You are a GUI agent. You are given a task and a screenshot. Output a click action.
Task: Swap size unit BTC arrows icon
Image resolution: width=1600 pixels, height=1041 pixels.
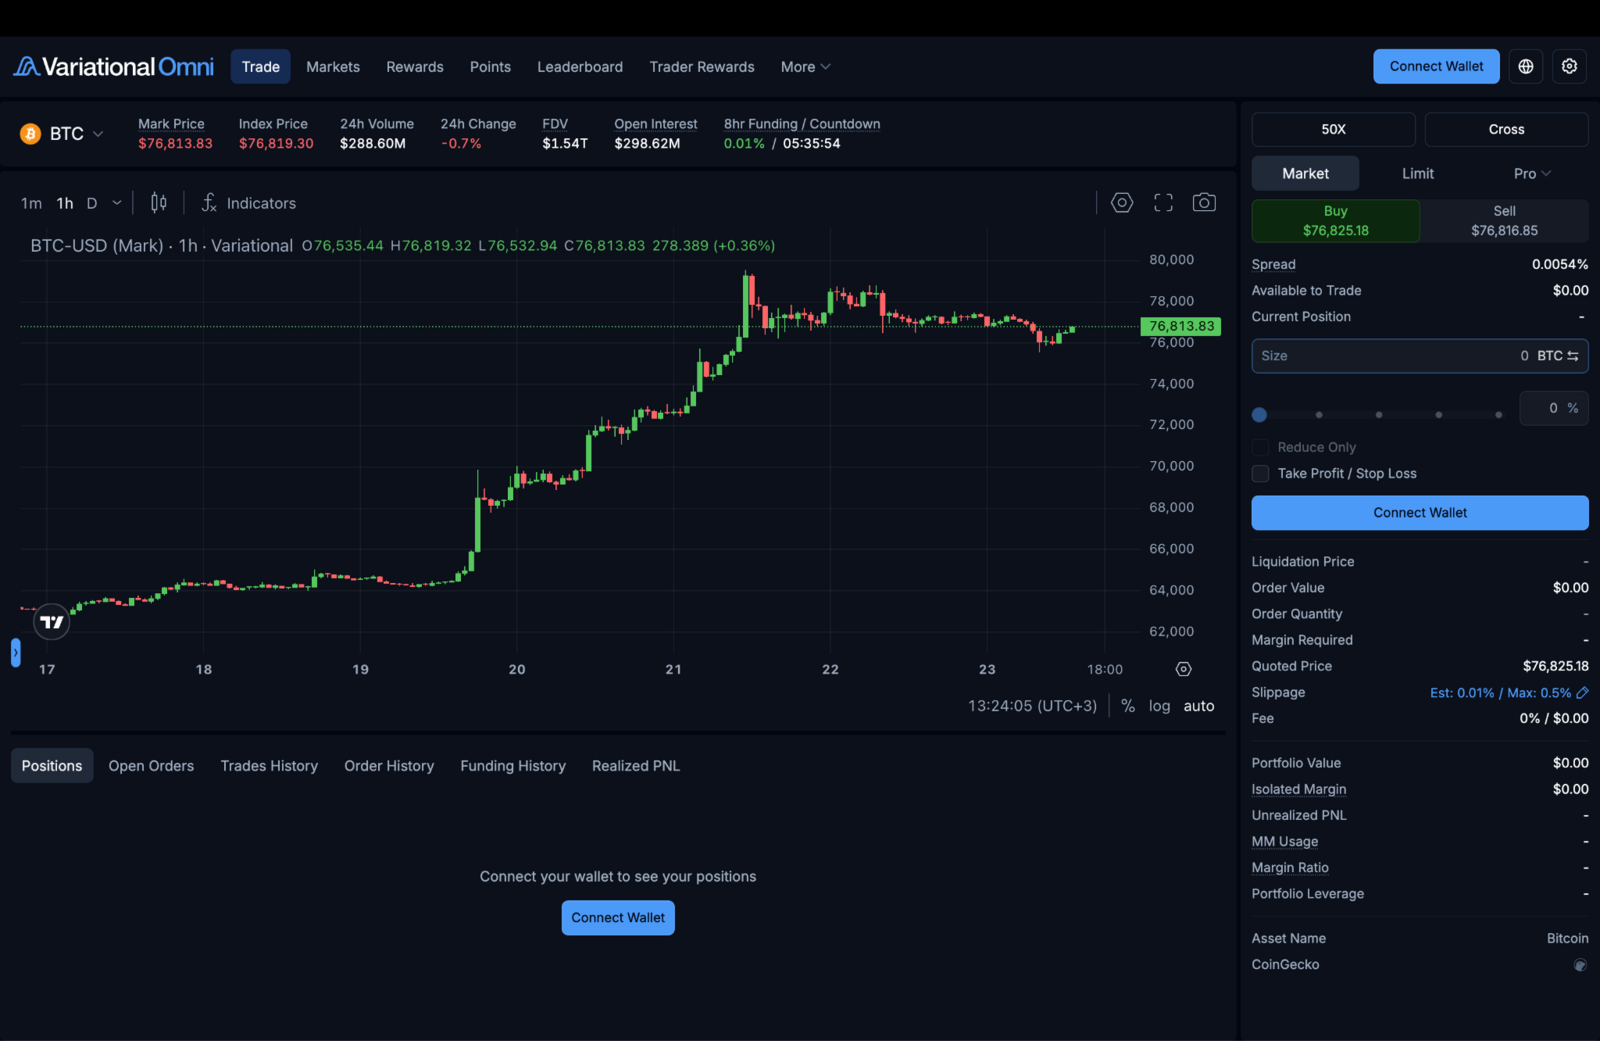[x=1573, y=356]
